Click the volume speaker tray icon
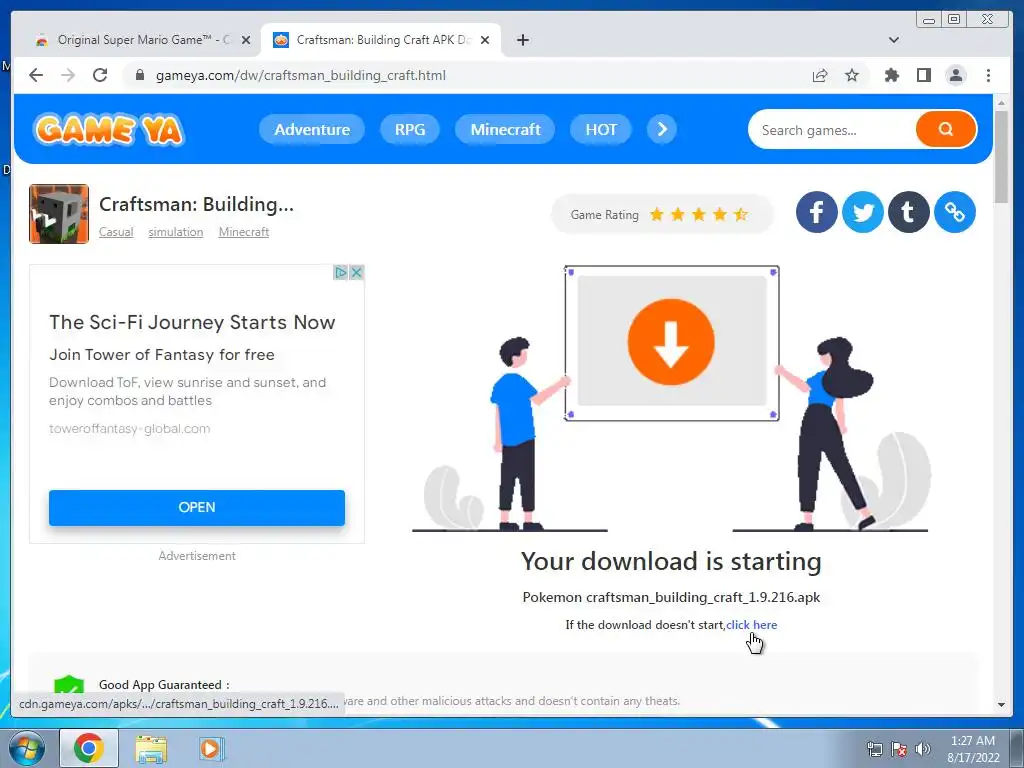This screenshot has width=1024, height=768. coord(922,749)
